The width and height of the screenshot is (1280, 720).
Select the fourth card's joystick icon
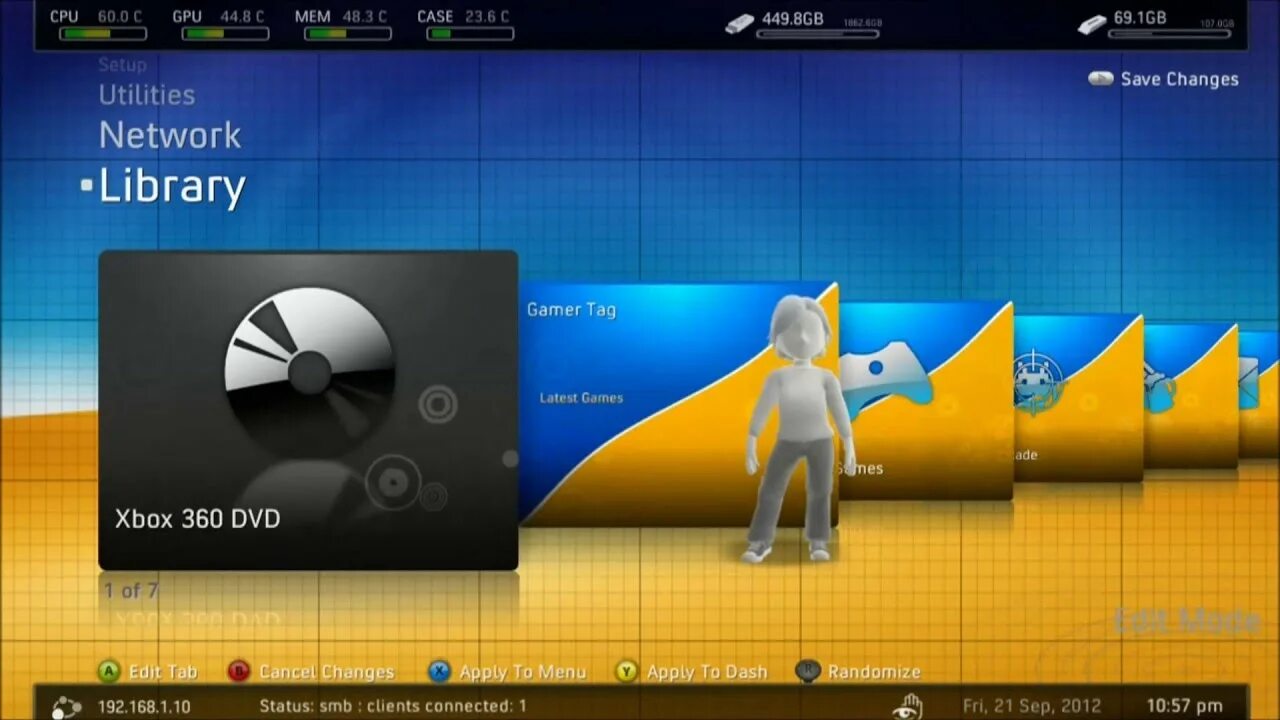[x=1160, y=389]
